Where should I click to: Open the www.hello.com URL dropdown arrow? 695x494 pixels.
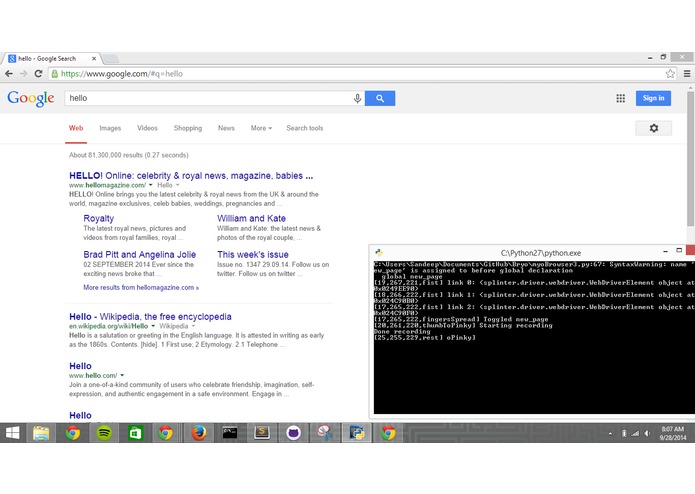point(122,375)
